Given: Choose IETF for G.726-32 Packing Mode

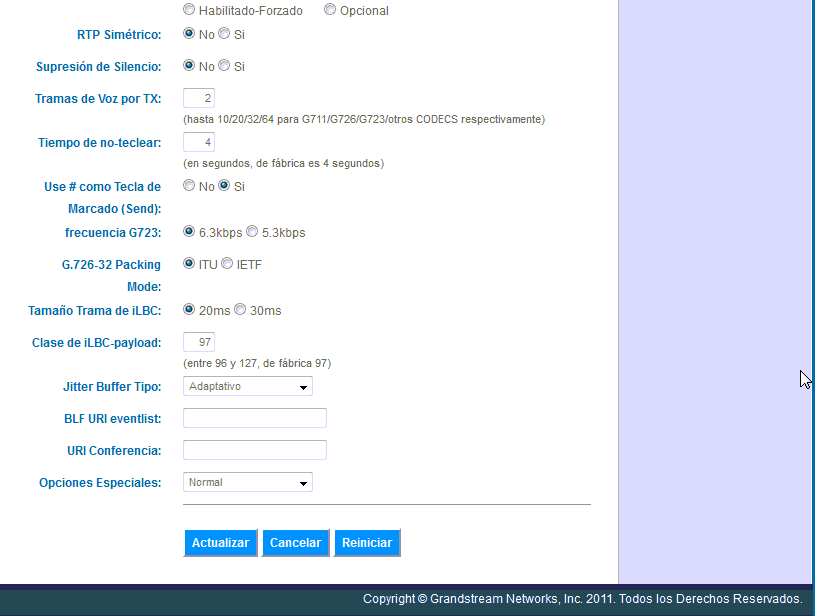Looking at the screenshot, I should pyautogui.click(x=226, y=262).
